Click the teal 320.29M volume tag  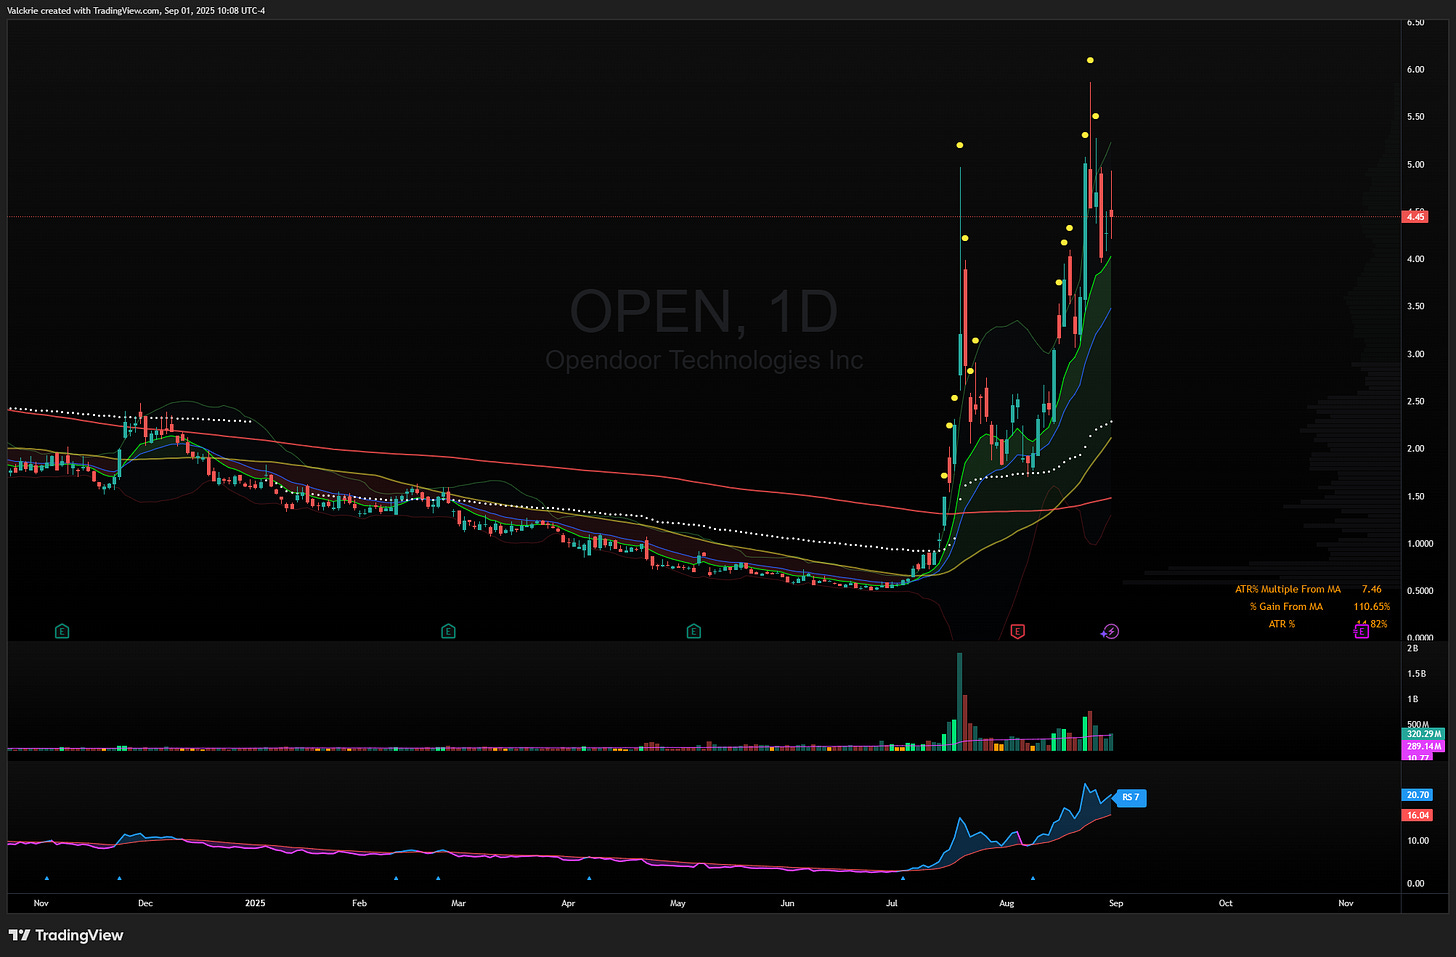tap(1423, 734)
